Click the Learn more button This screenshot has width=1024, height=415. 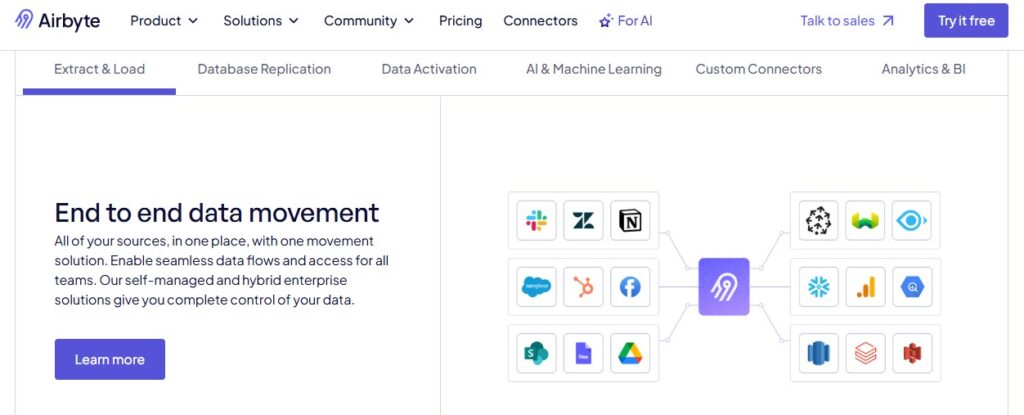coord(110,359)
